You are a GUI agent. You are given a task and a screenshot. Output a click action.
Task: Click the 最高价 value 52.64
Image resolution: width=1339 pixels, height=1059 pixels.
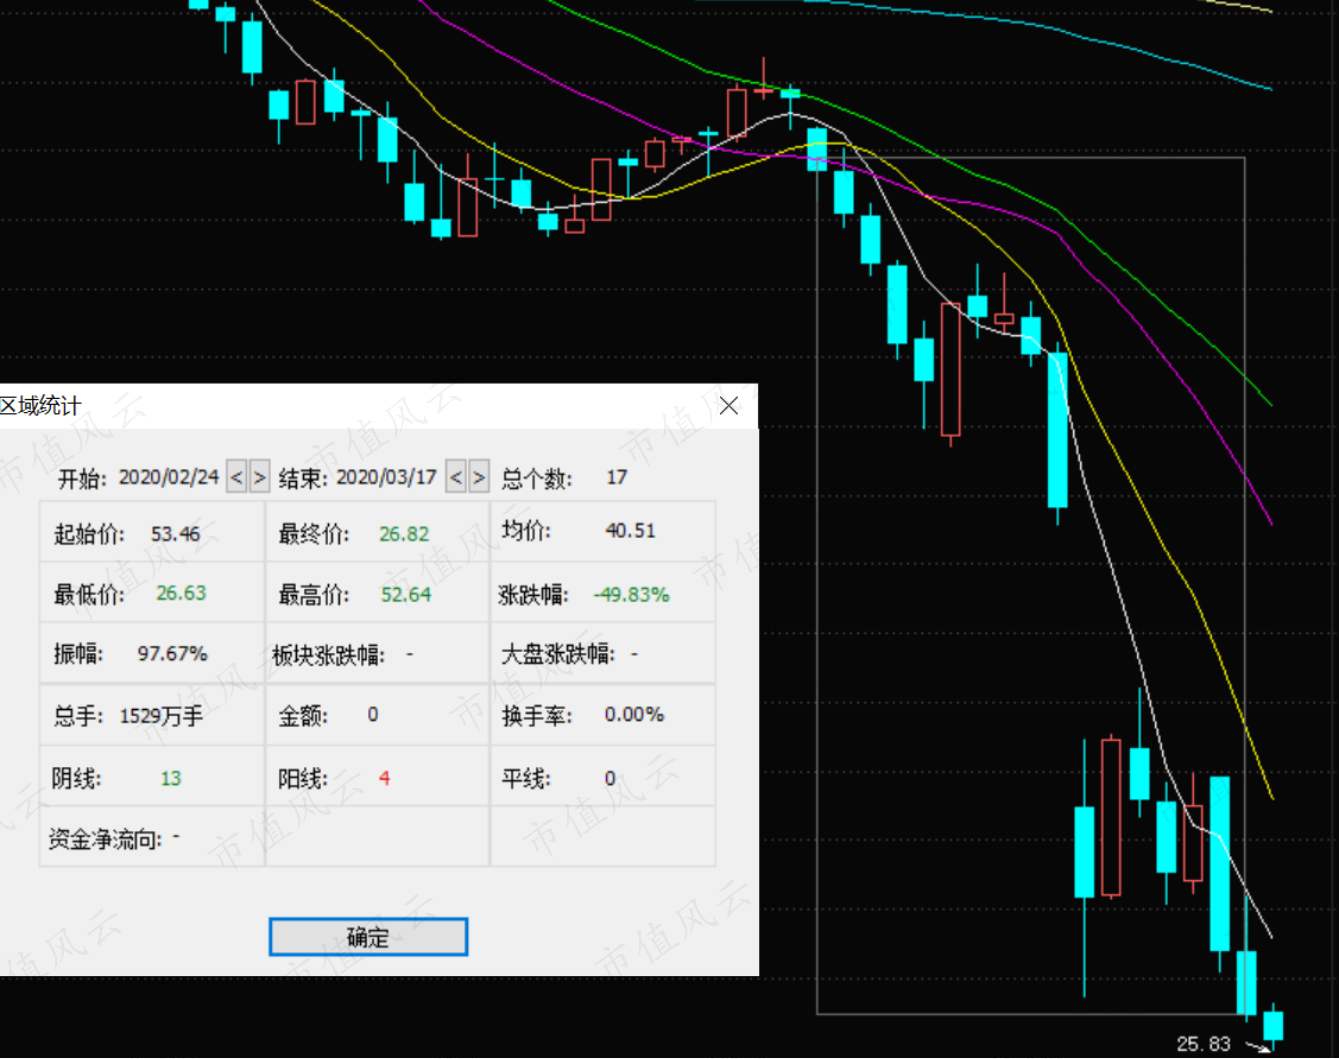406,594
